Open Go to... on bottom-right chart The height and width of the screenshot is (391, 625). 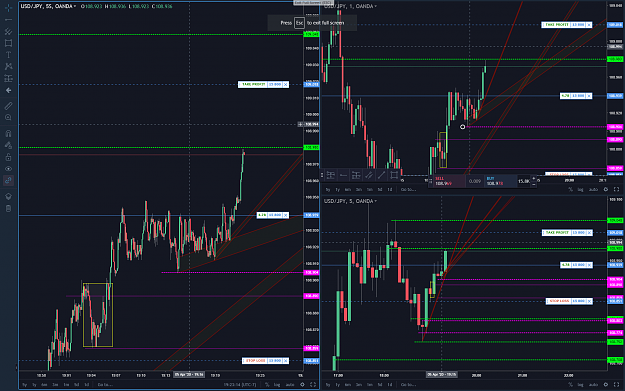pos(408,385)
